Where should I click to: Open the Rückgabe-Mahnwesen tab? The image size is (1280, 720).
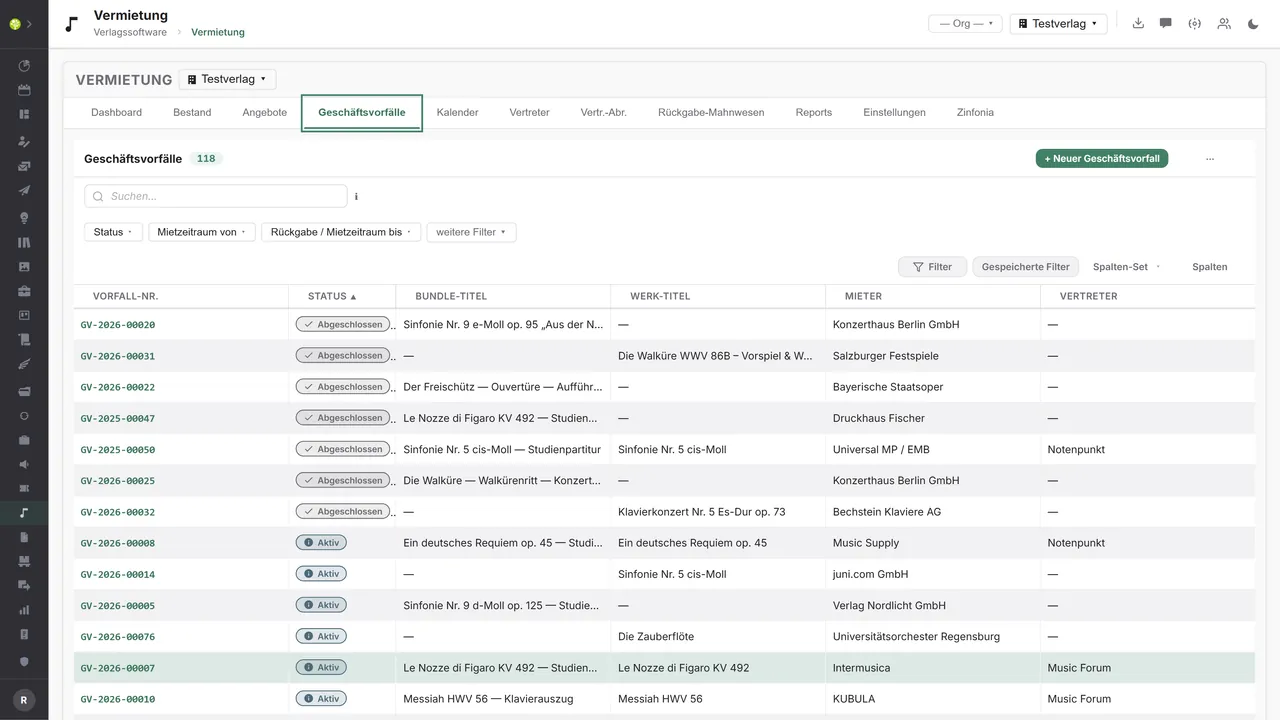(x=711, y=112)
